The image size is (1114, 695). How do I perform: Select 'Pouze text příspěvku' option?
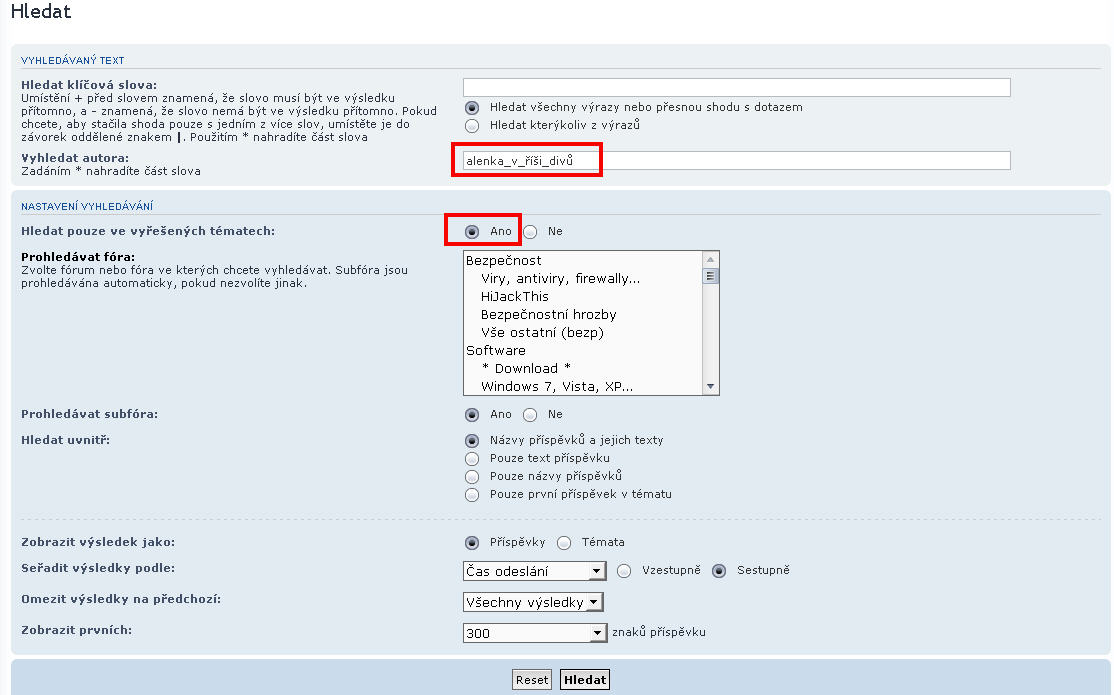click(472, 458)
